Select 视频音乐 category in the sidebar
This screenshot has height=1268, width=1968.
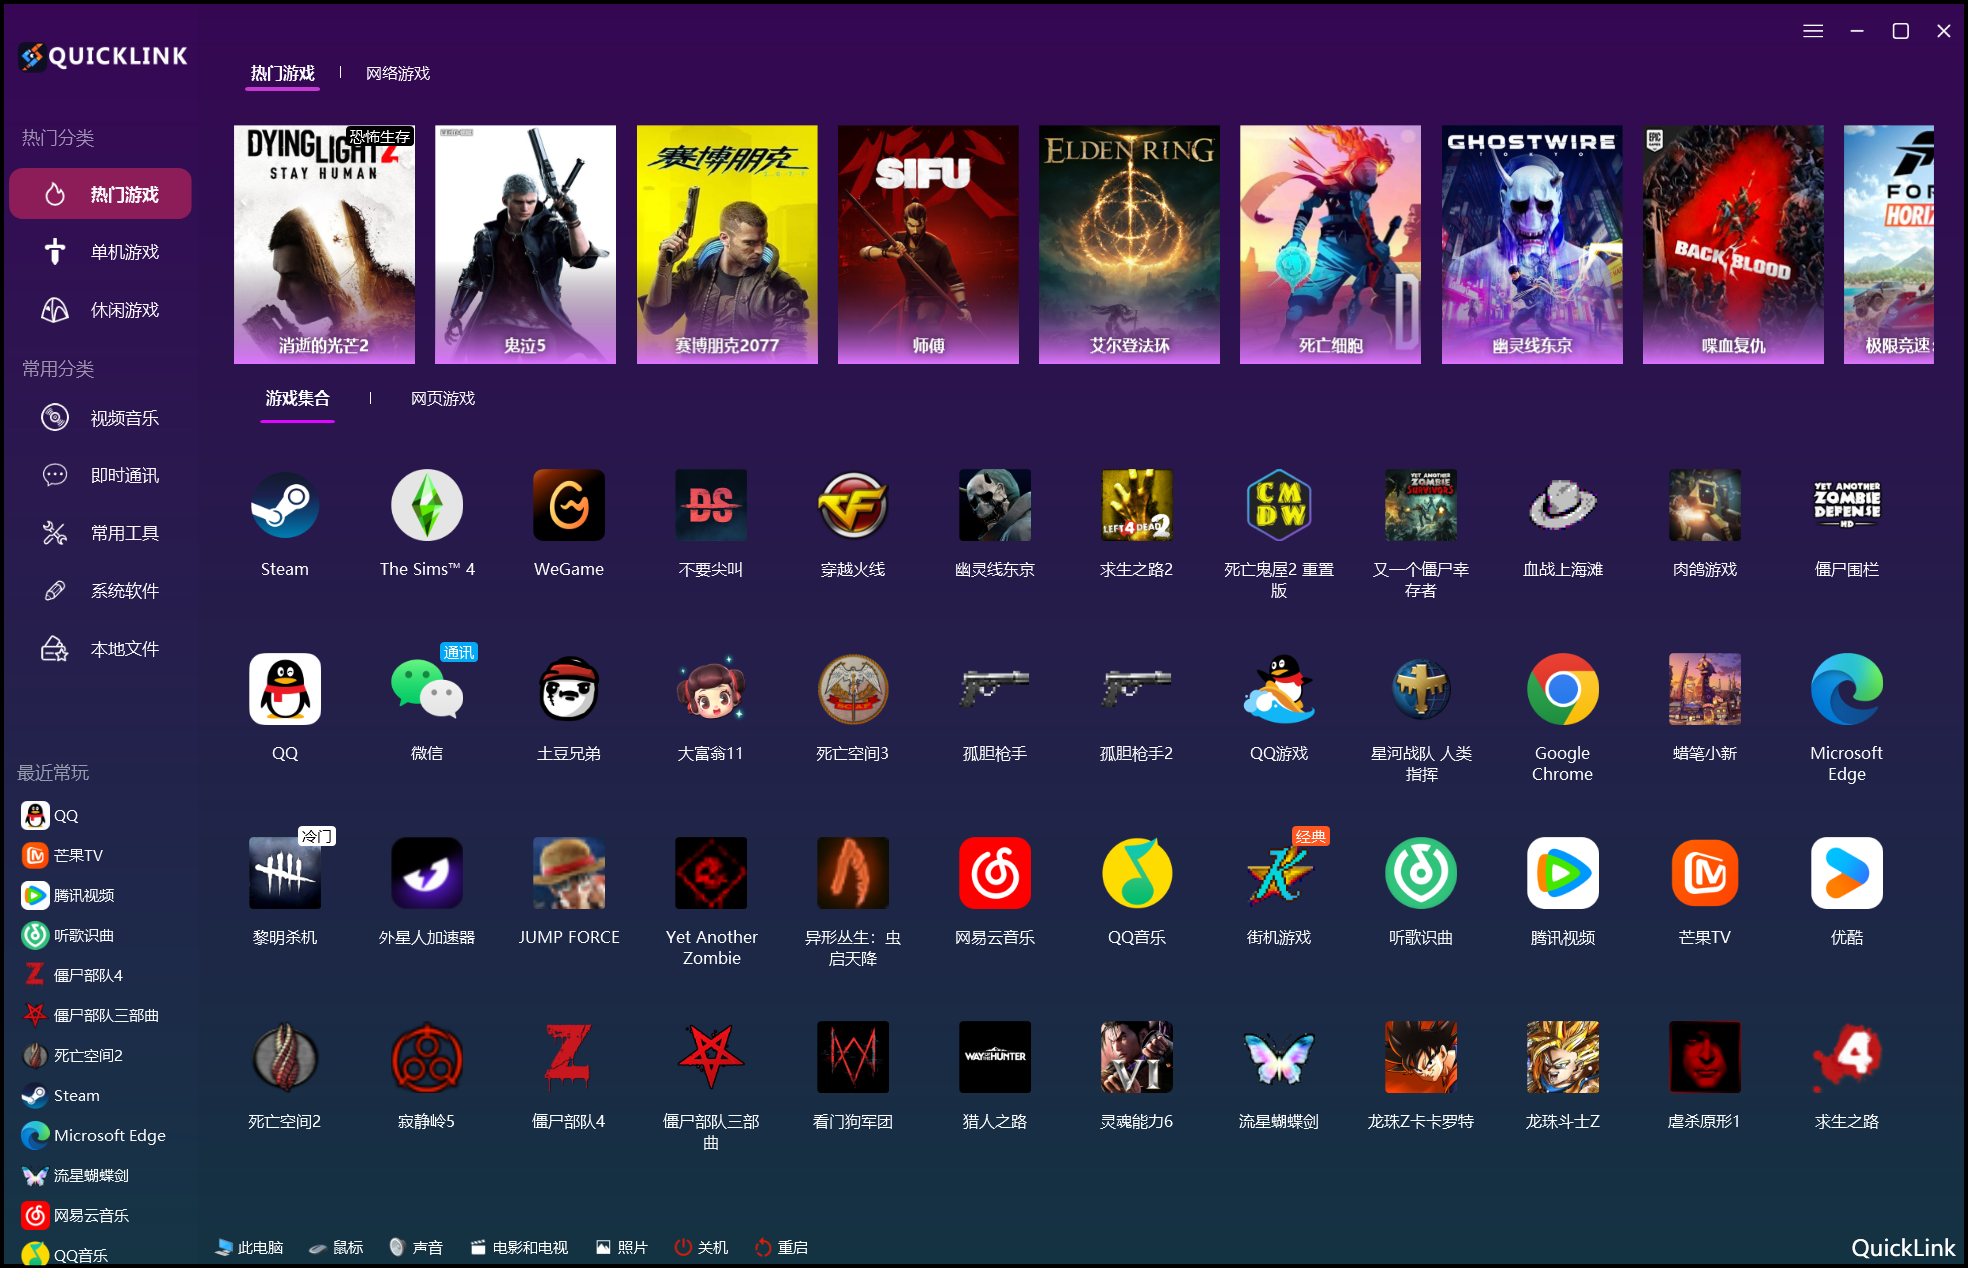click(123, 417)
